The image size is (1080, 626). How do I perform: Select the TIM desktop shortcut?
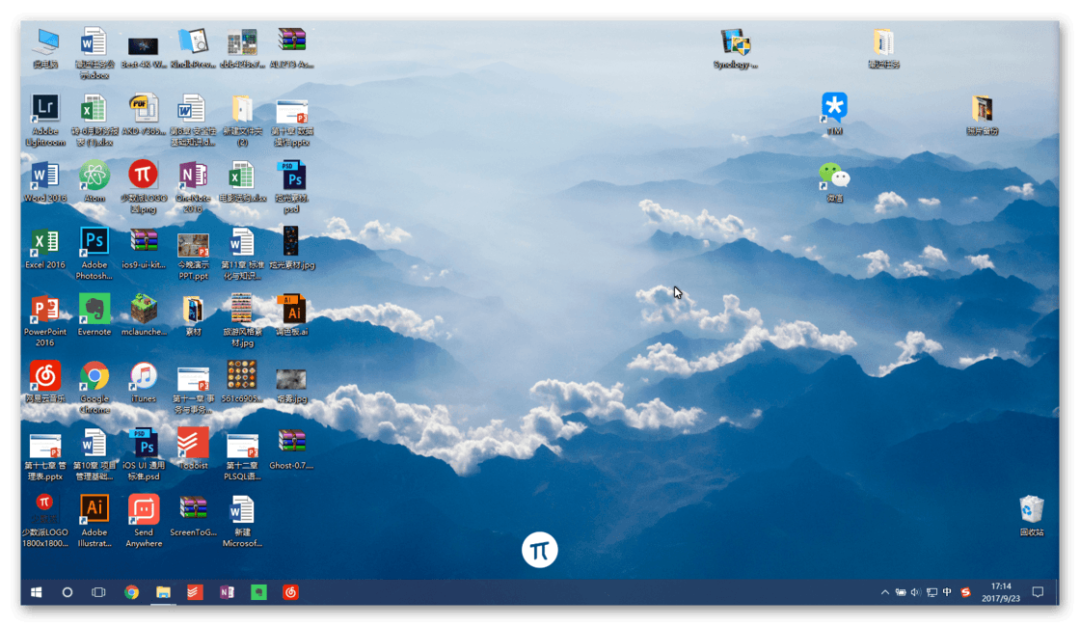pyautogui.click(x=834, y=114)
